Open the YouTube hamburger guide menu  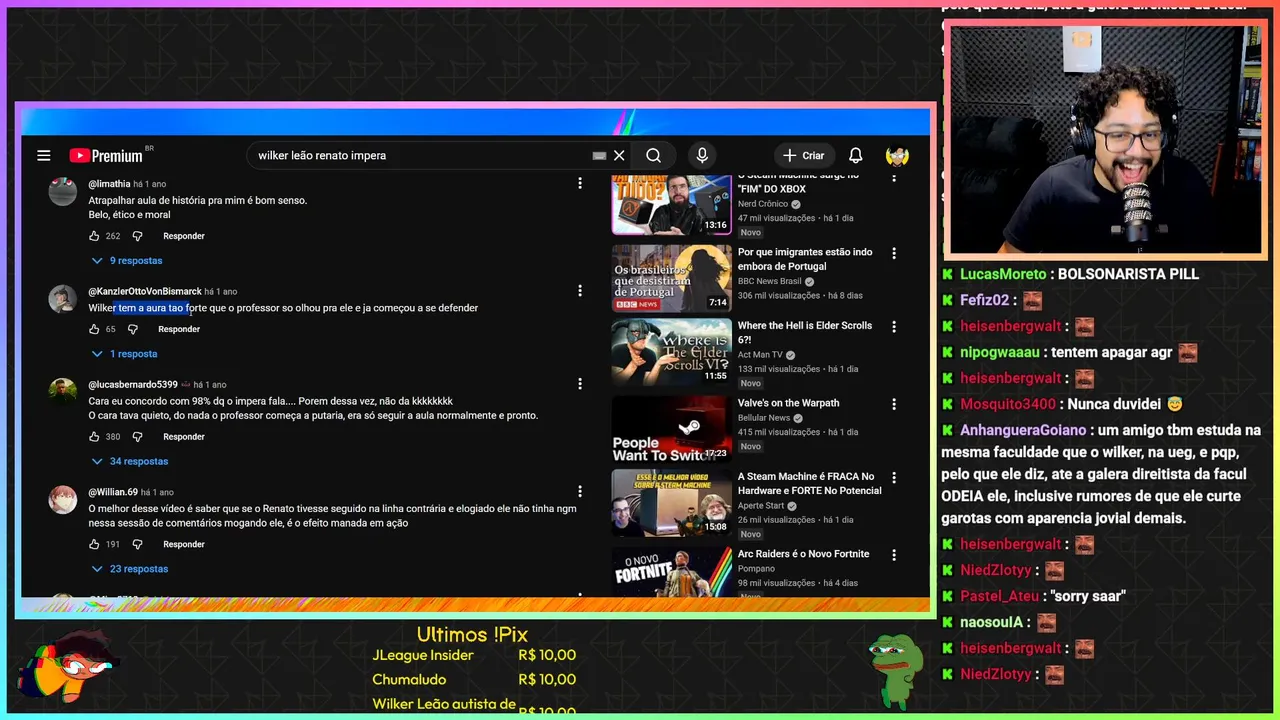[x=44, y=155]
